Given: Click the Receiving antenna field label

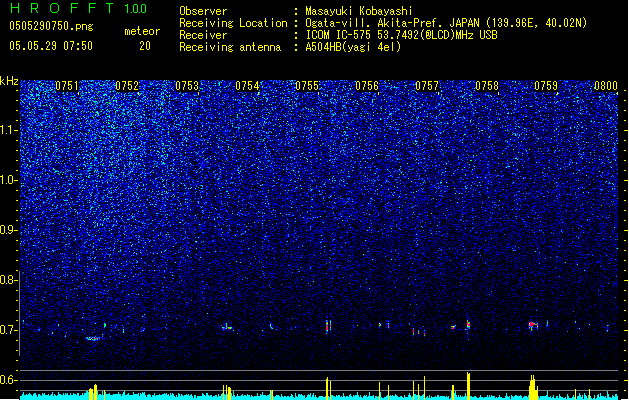Looking at the screenshot, I should click(230, 47).
